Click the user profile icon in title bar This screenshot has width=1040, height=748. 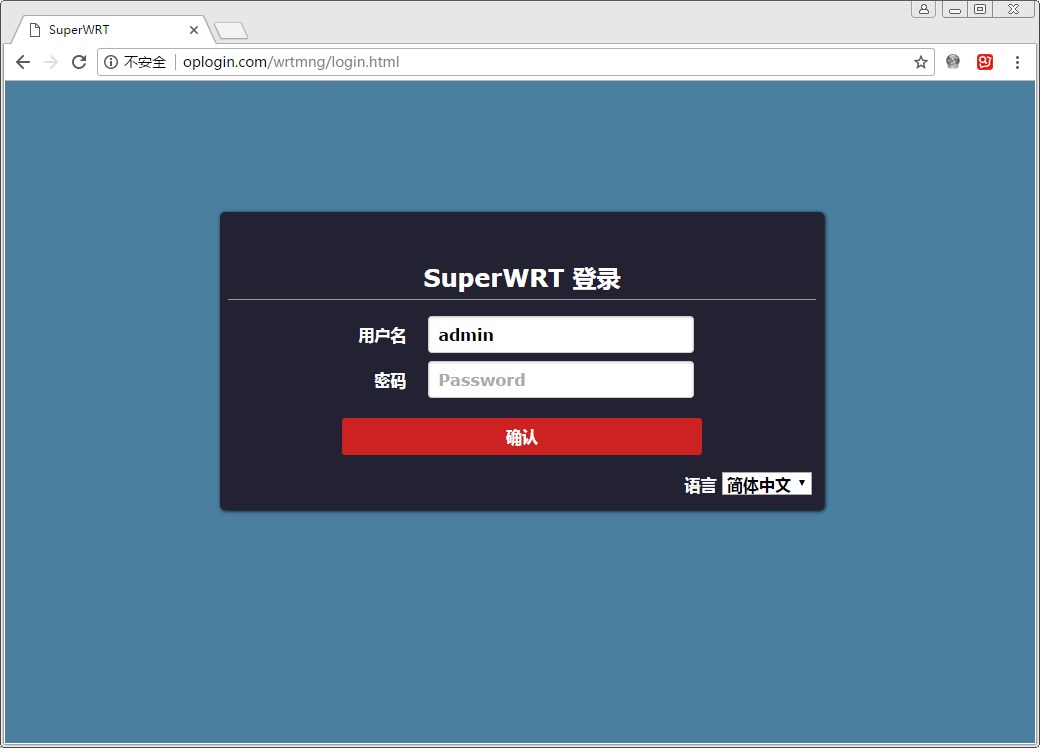tap(923, 9)
